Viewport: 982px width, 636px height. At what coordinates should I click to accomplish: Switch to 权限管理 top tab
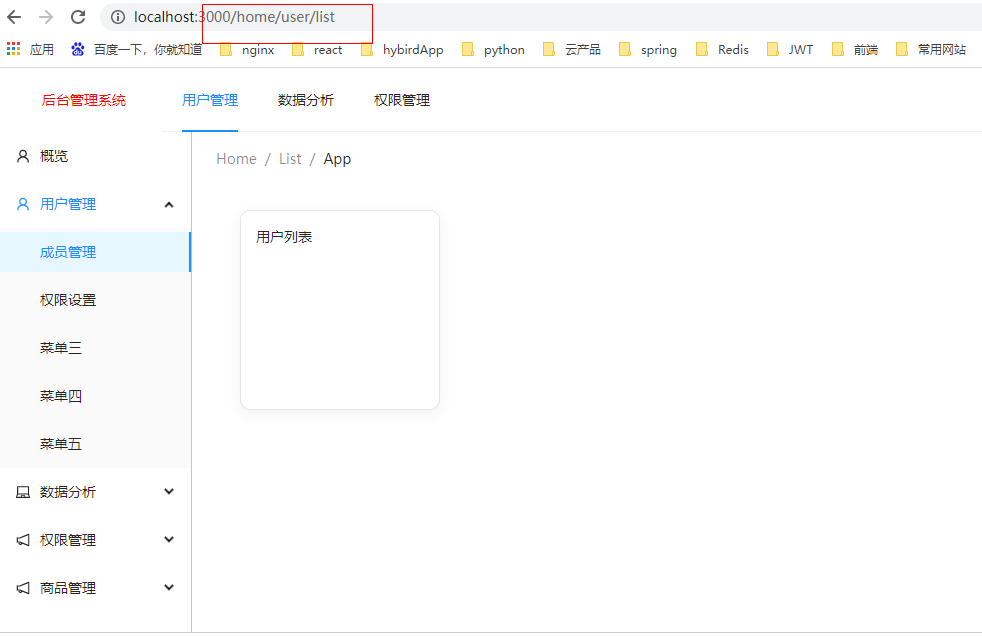pyautogui.click(x=401, y=100)
